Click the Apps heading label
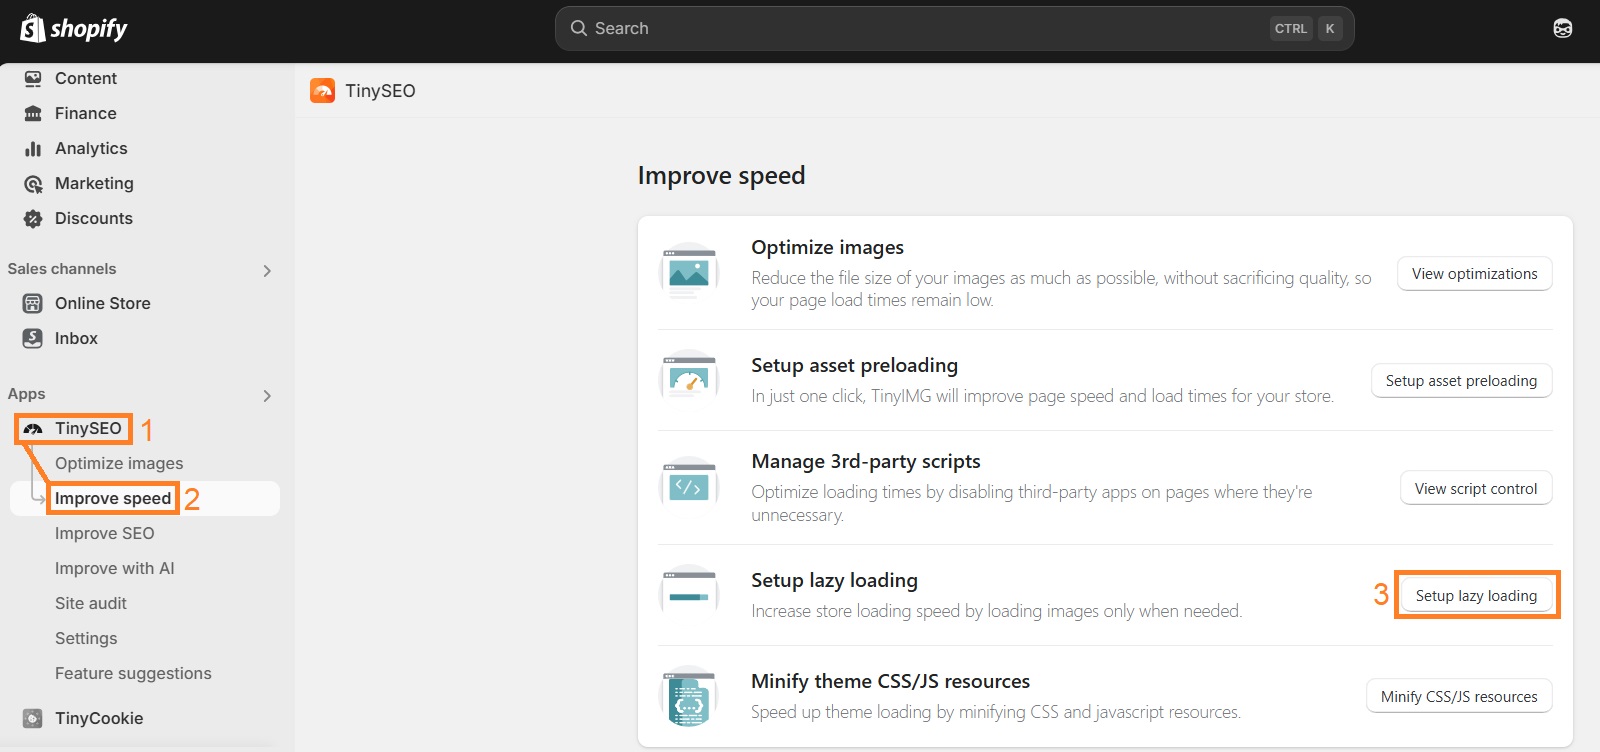This screenshot has width=1600, height=752. click(27, 394)
